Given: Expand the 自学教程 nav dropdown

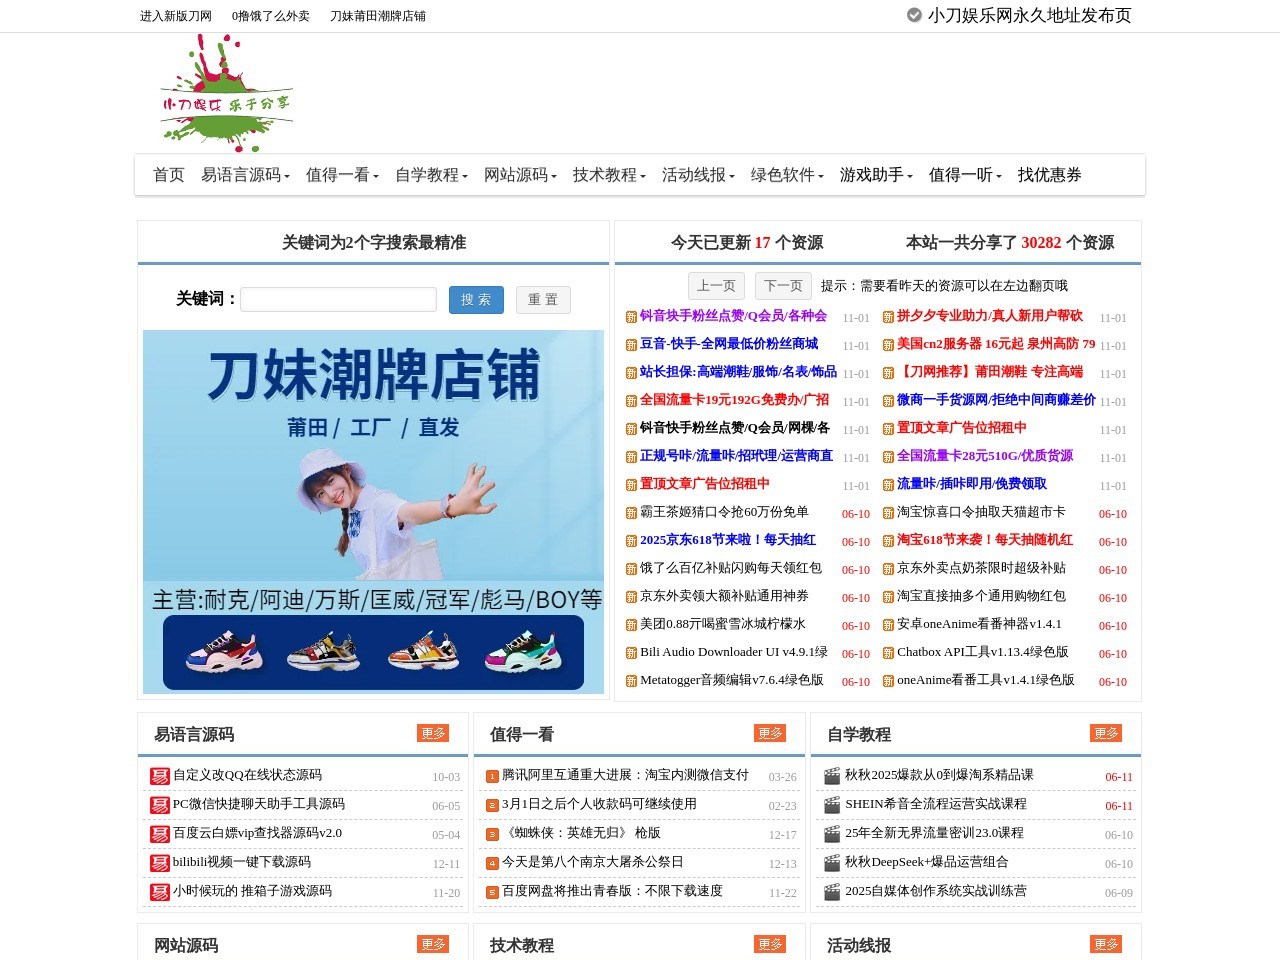Looking at the screenshot, I should pyautogui.click(x=431, y=175).
